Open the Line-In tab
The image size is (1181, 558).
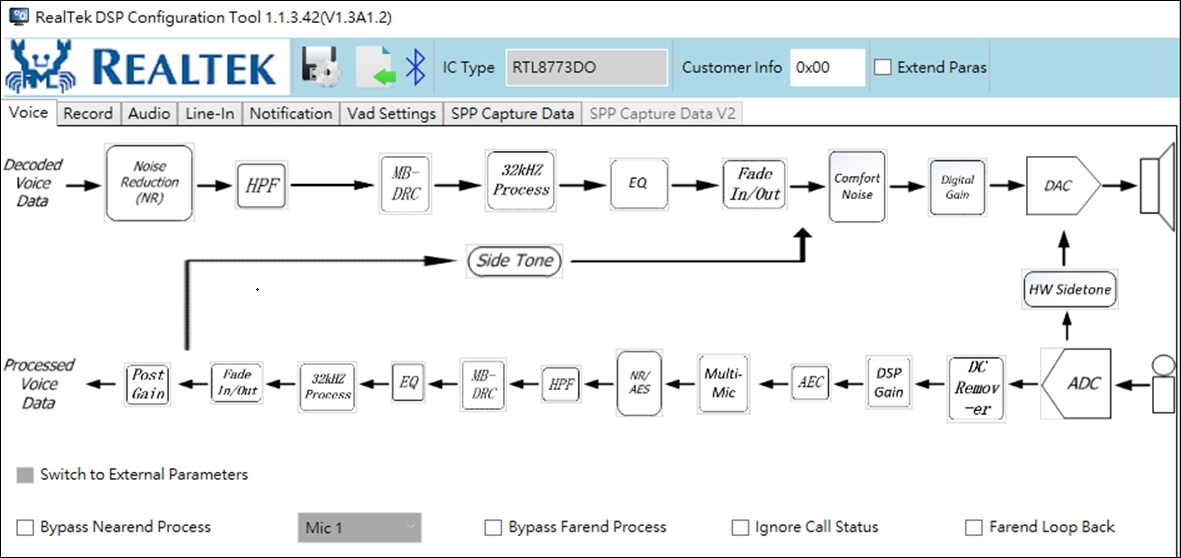(x=210, y=114)
